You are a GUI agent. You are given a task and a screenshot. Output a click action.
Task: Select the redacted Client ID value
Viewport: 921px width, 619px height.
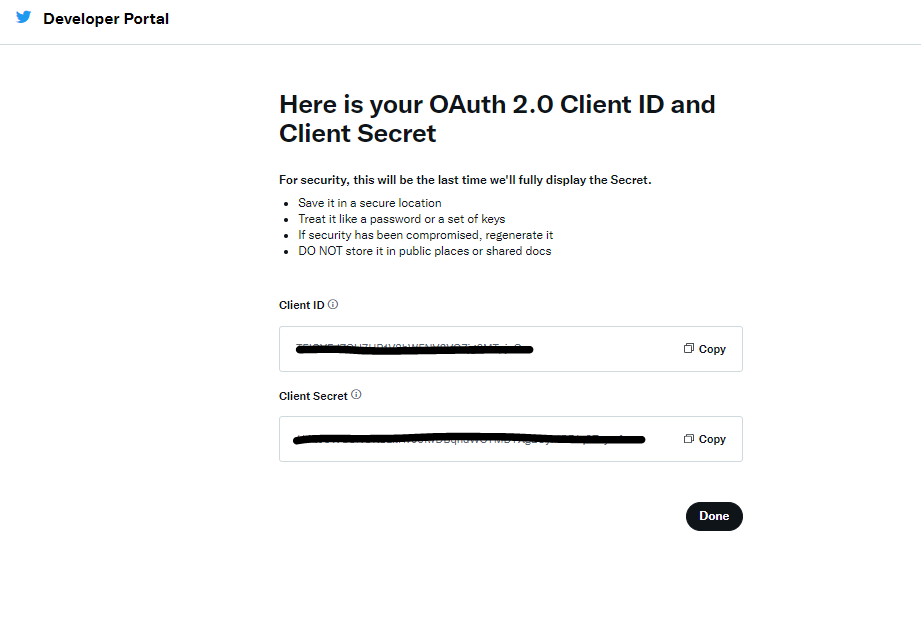click(x=414, y=349)
